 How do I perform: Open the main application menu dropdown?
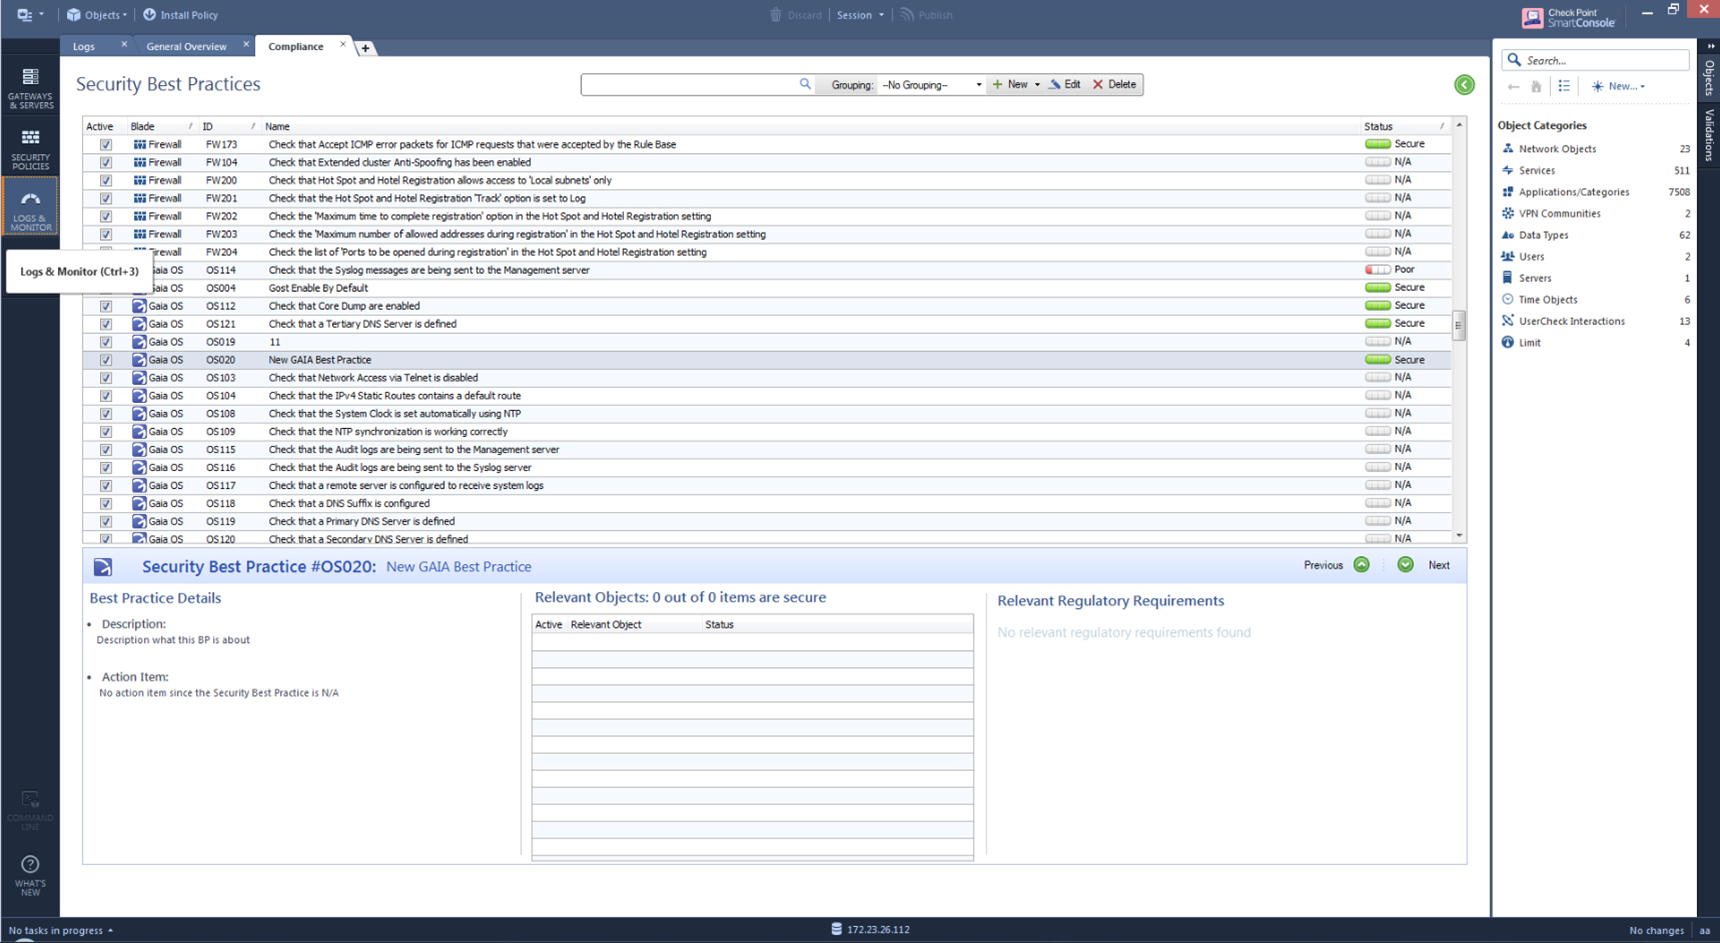[x=30, y=15]
